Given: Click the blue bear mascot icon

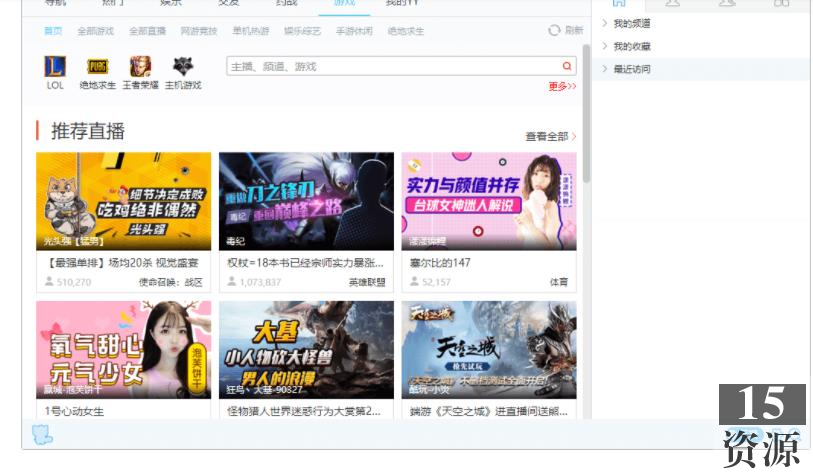Looking at the screenshot, I should pos(42,435).
